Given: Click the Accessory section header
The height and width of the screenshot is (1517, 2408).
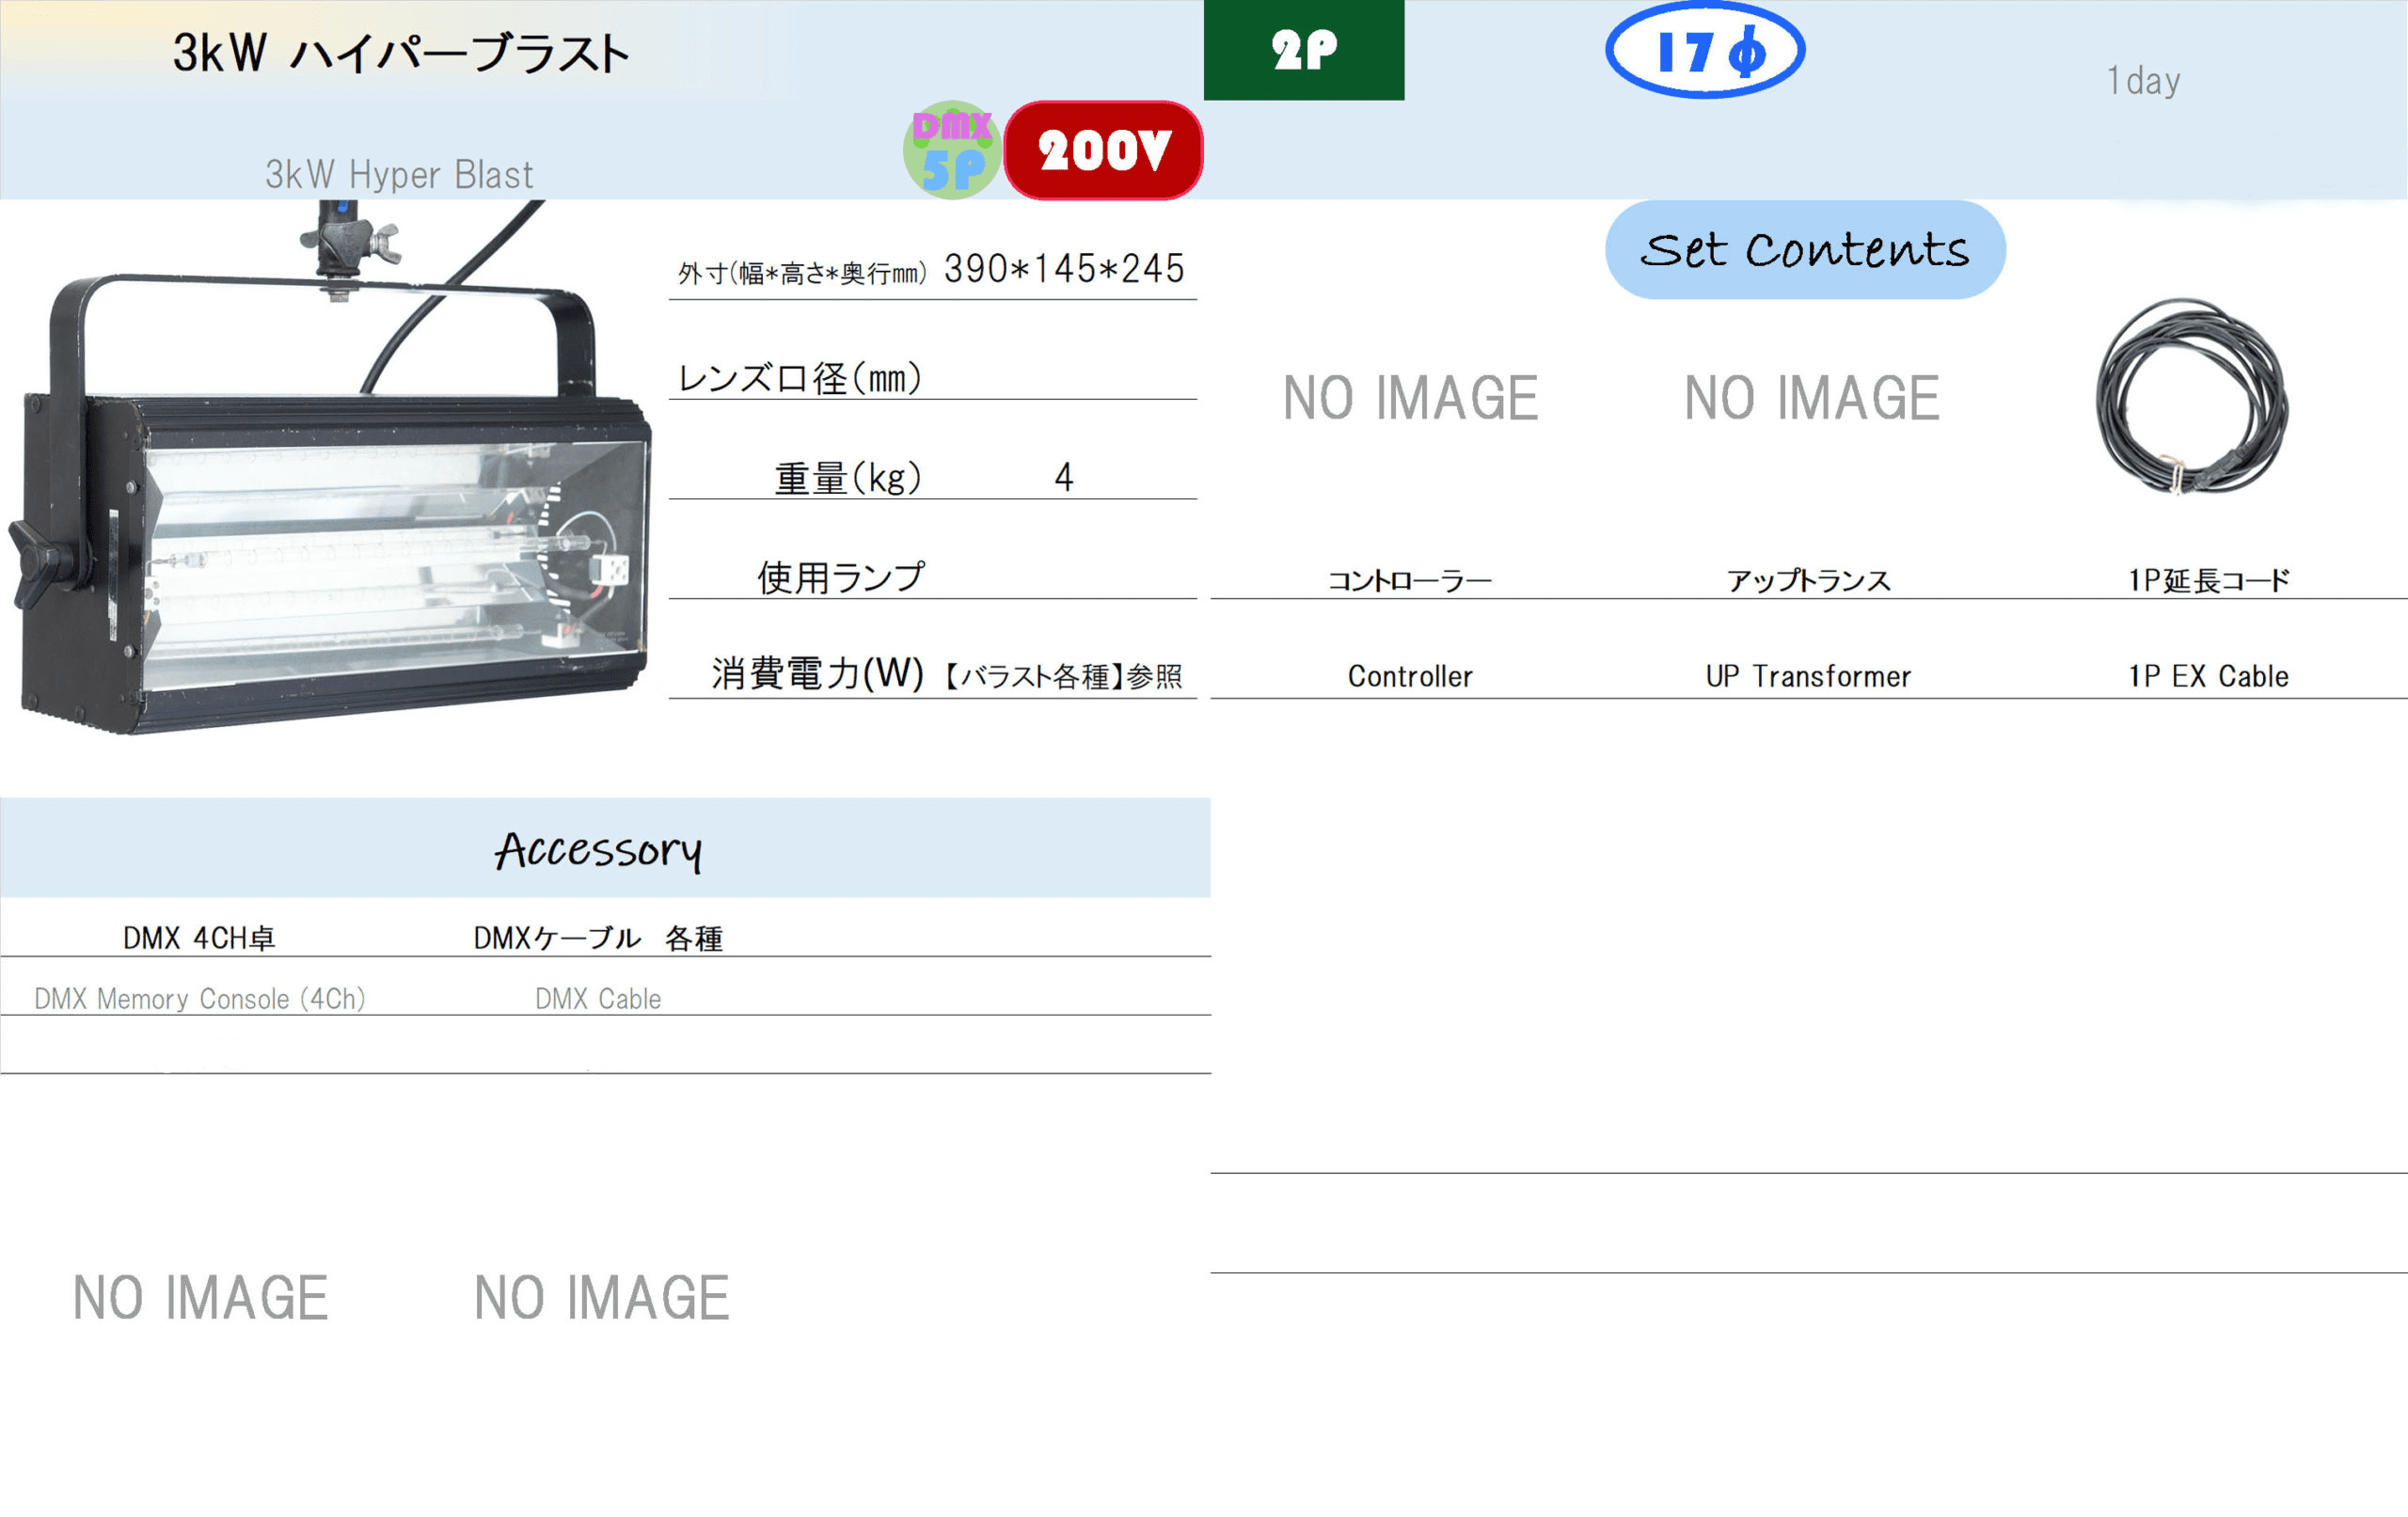Looking at the screenshot, I should click(x=600, y=849).
